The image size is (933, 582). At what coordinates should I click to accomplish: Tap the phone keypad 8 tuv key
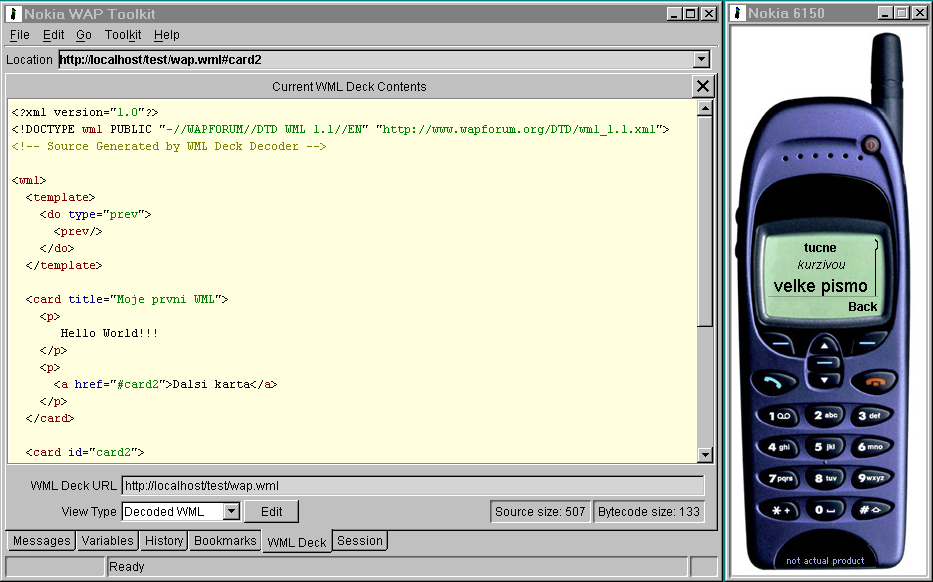[x=825, y=477]
